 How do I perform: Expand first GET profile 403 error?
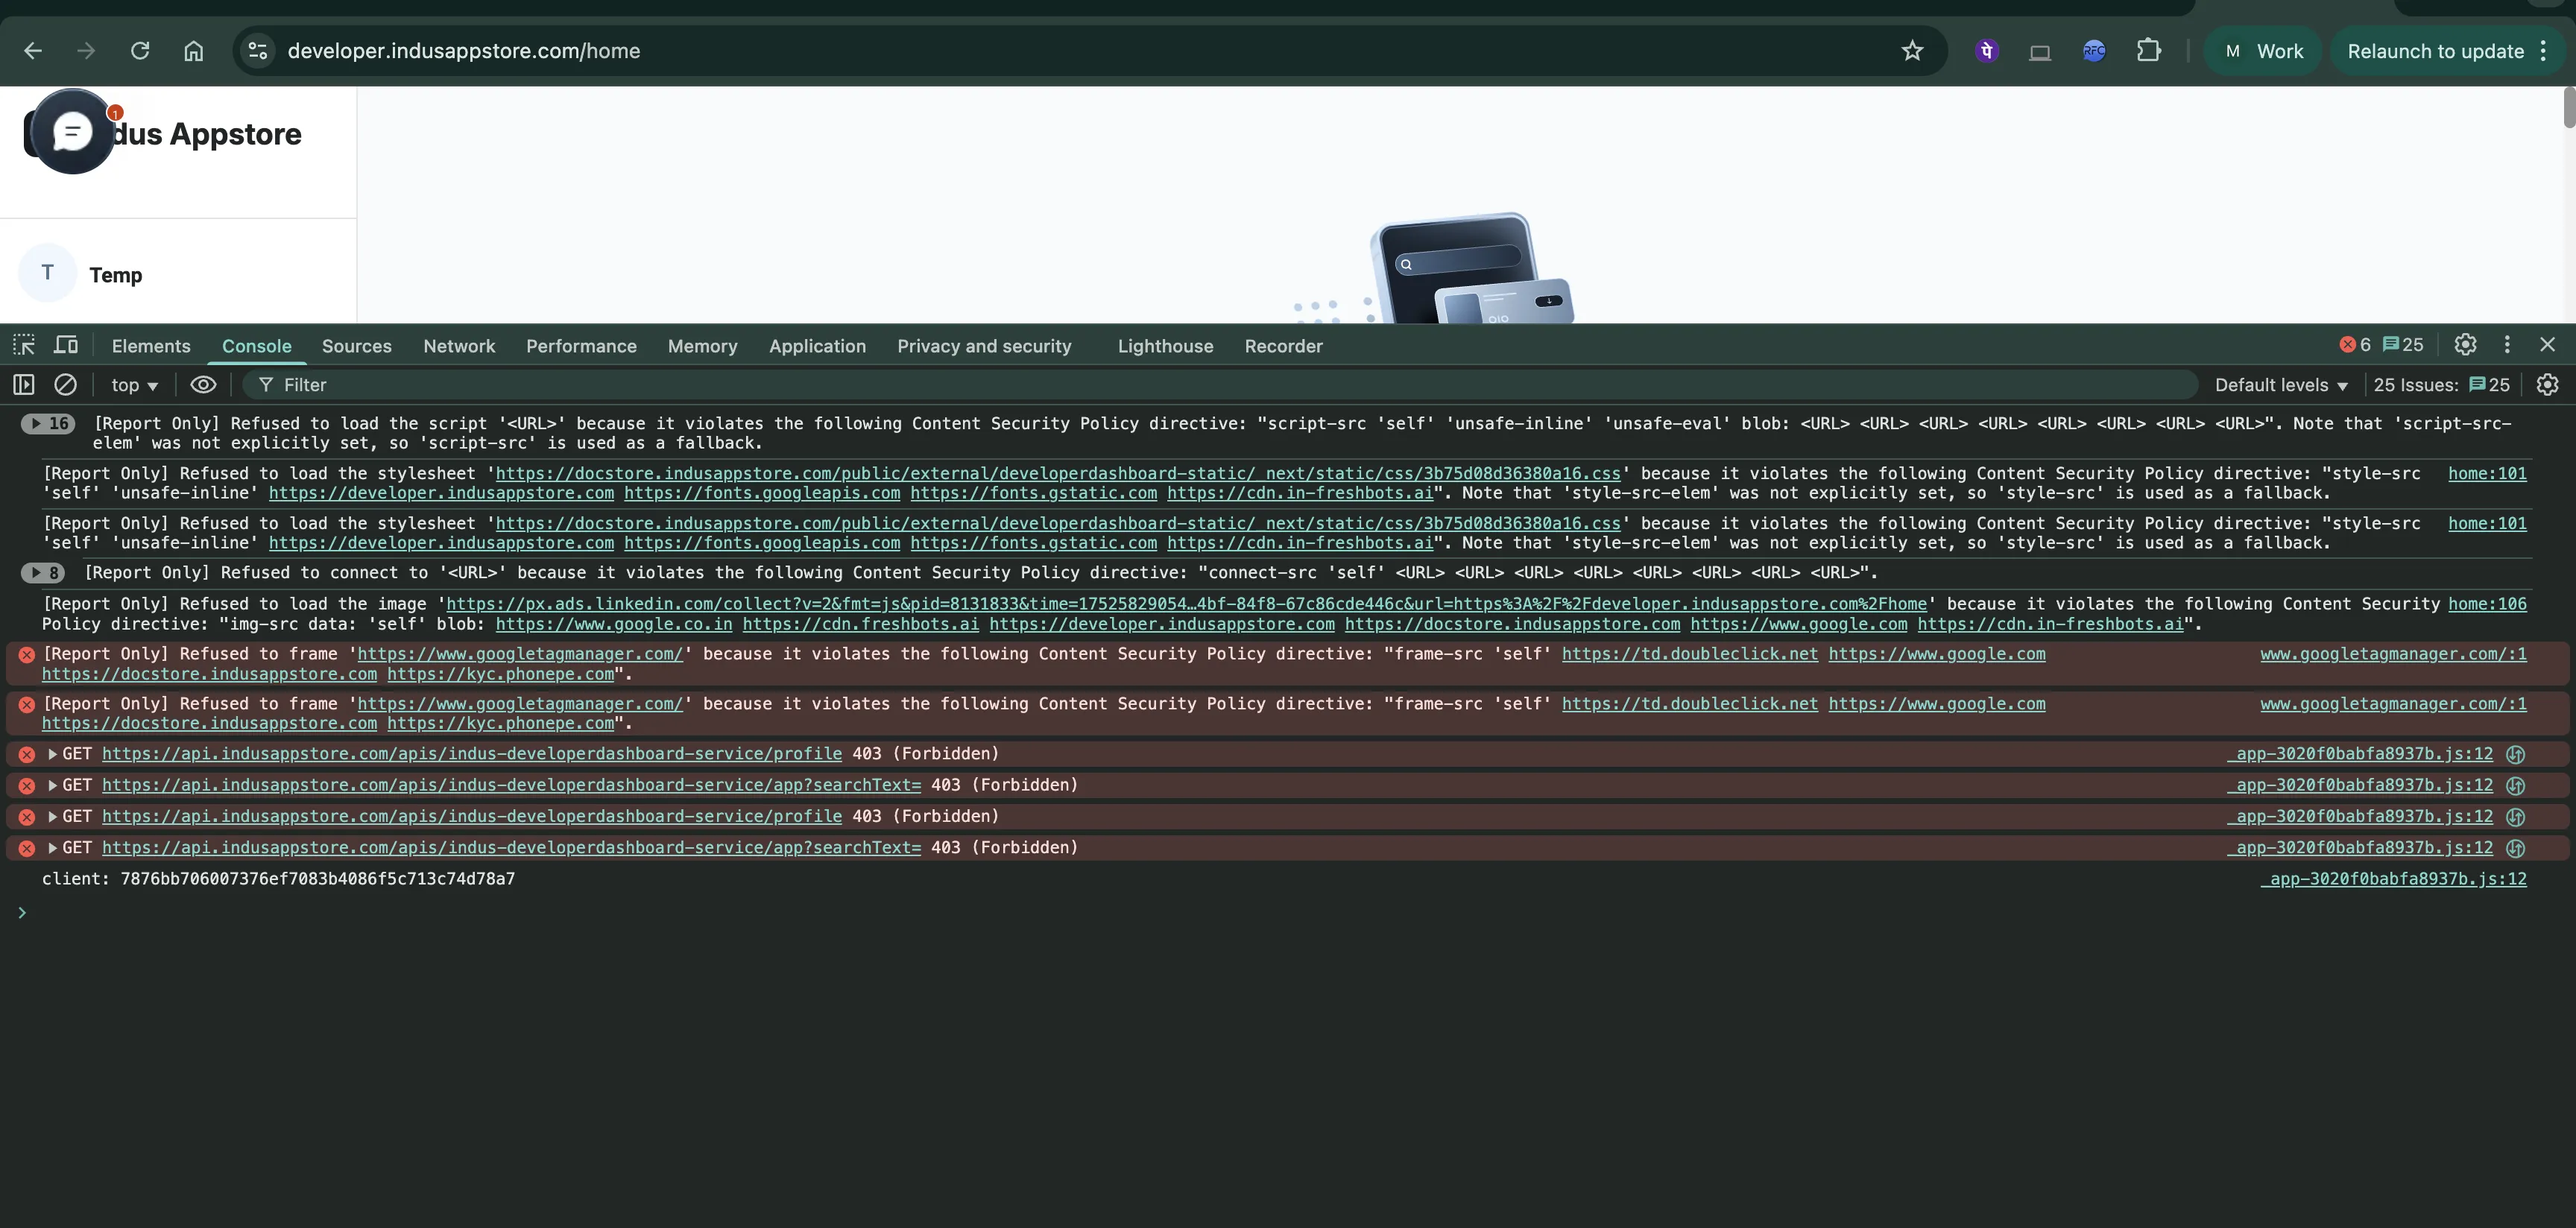(52, 754)
